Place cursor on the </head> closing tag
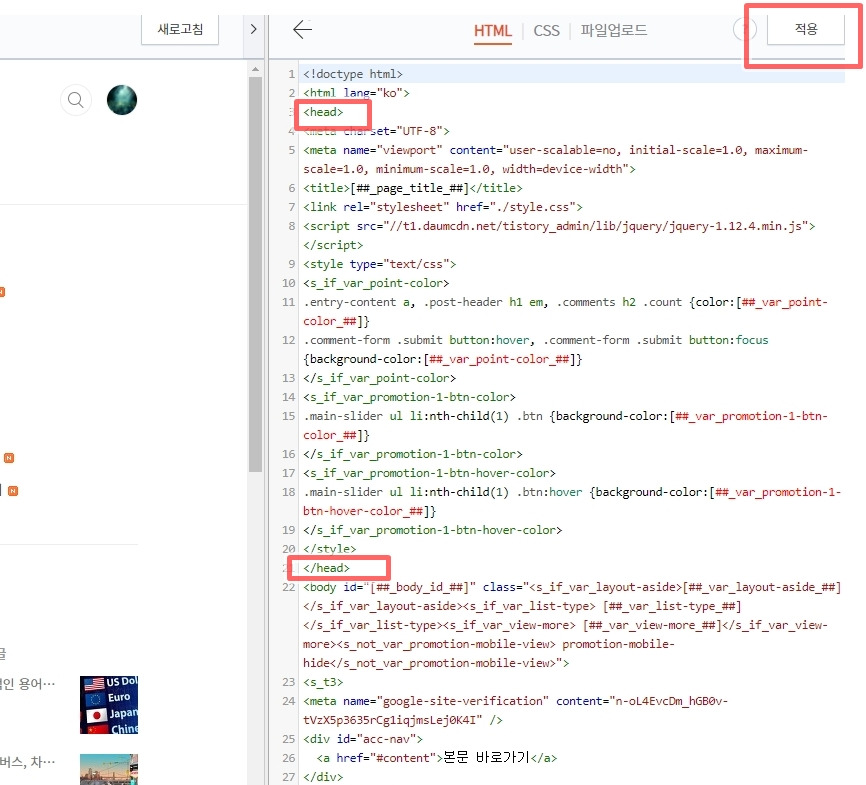Screen dimensions: 866x785 coord(326,568)
